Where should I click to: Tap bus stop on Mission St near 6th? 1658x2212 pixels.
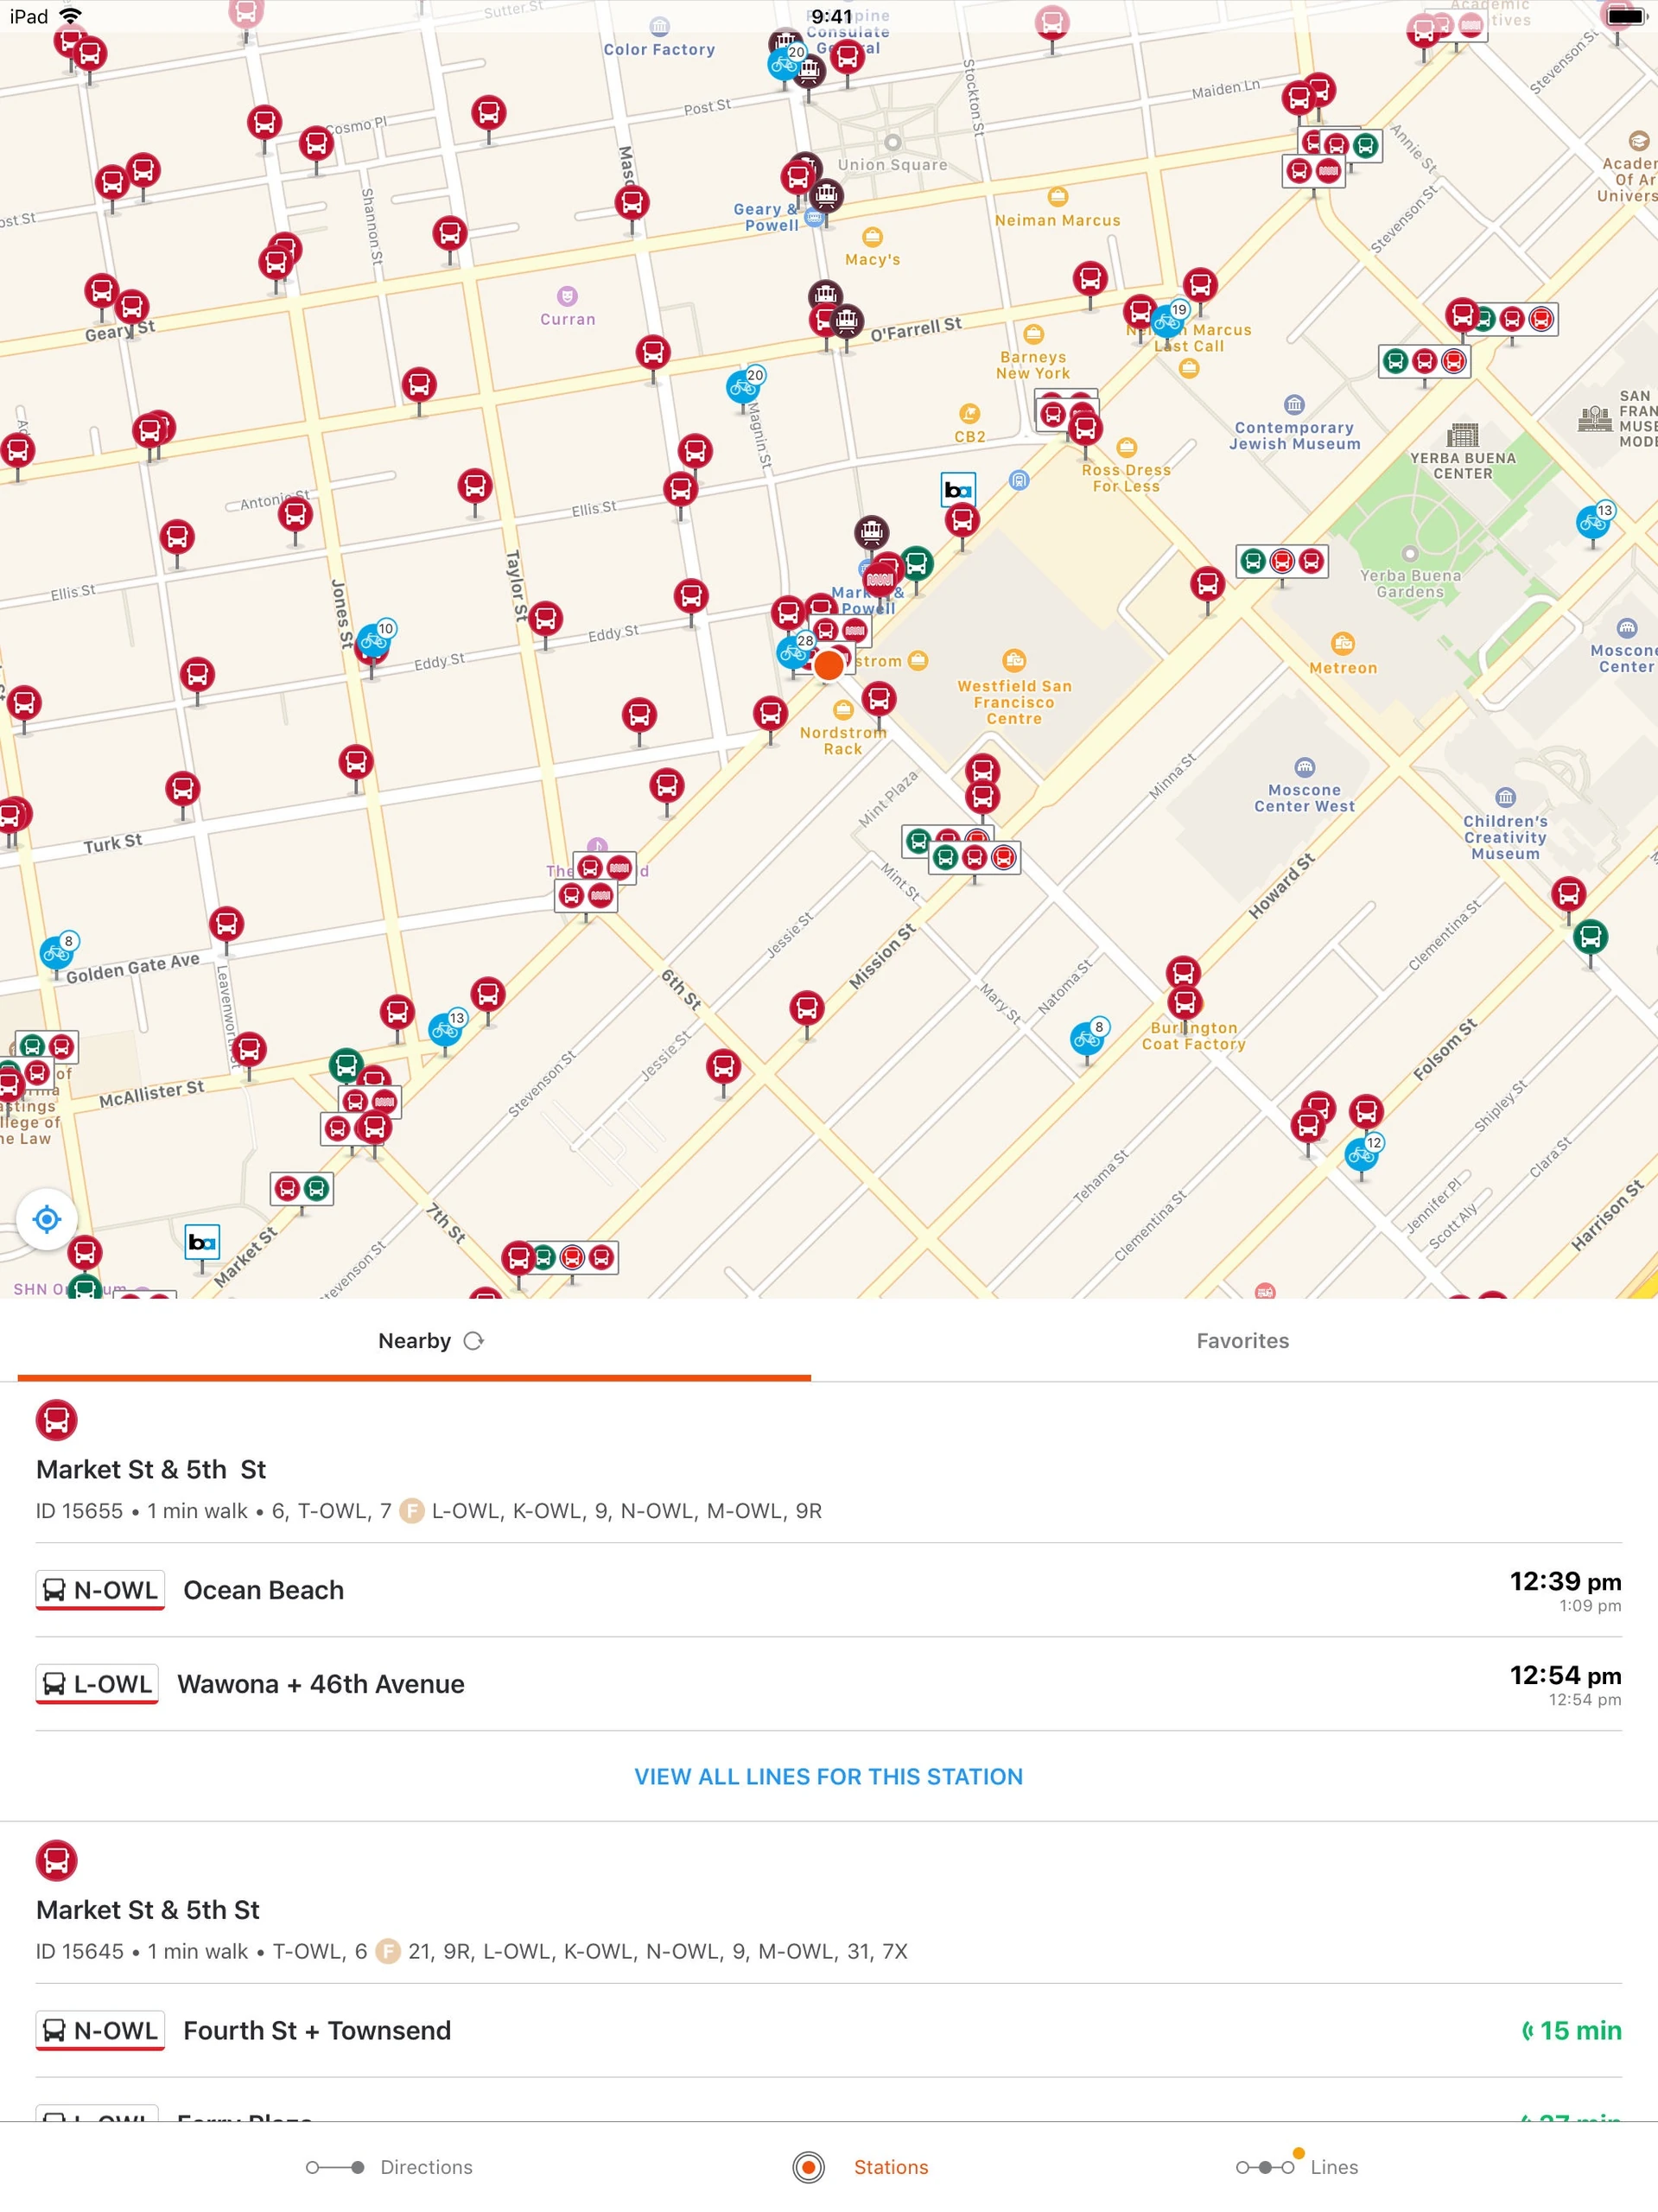807,1008
